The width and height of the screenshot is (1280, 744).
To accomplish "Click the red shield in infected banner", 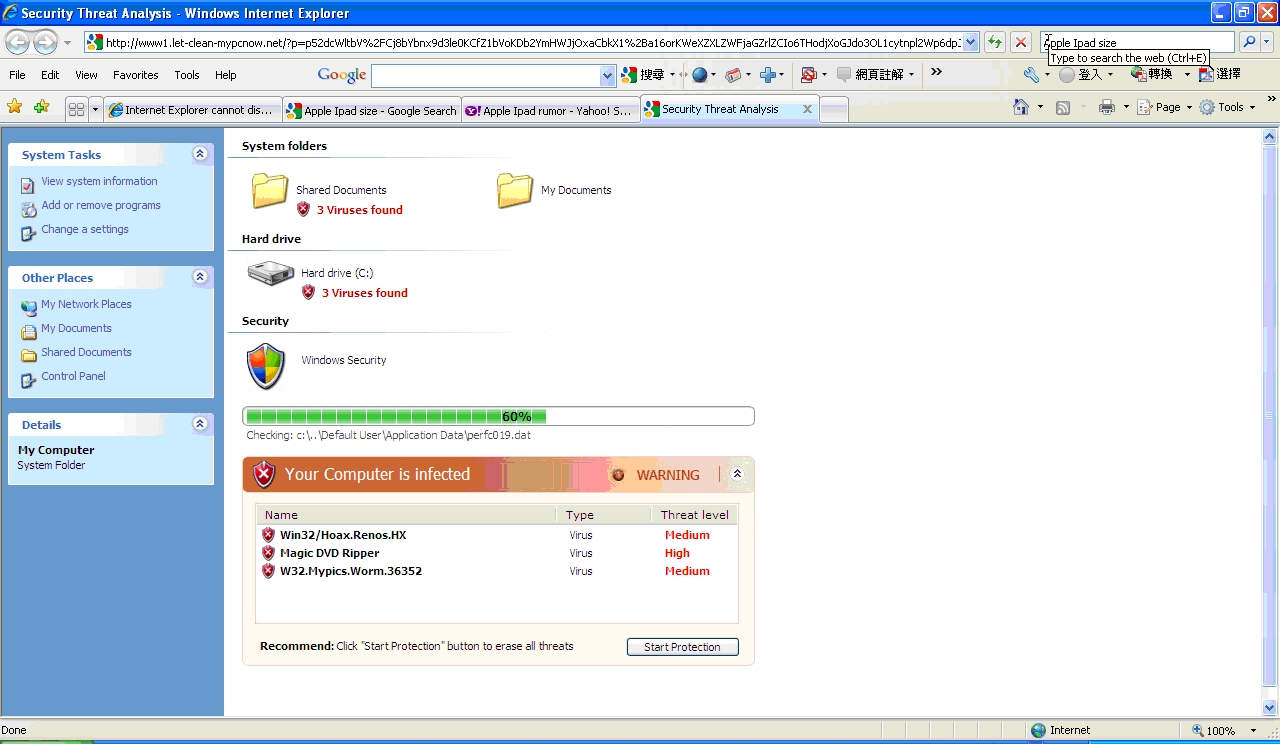I will click(x=264, y=475).
